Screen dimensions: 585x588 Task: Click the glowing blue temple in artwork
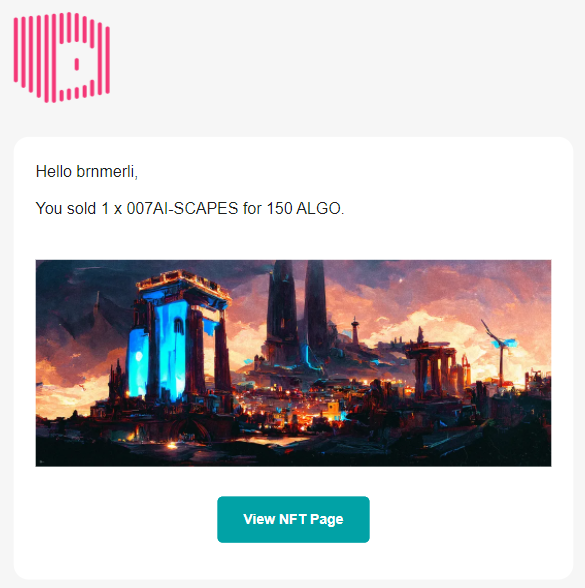176,338
